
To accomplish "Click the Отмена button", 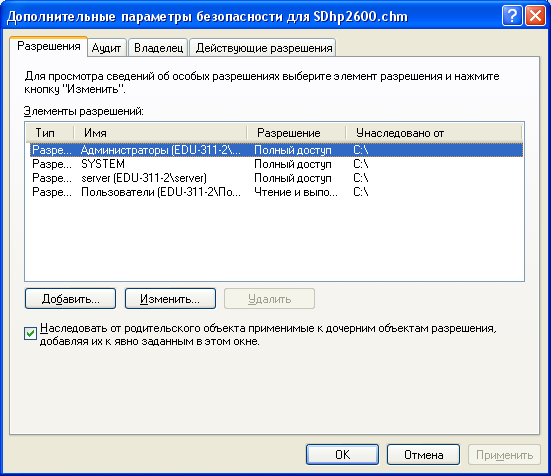I will [x=423, y=455].
